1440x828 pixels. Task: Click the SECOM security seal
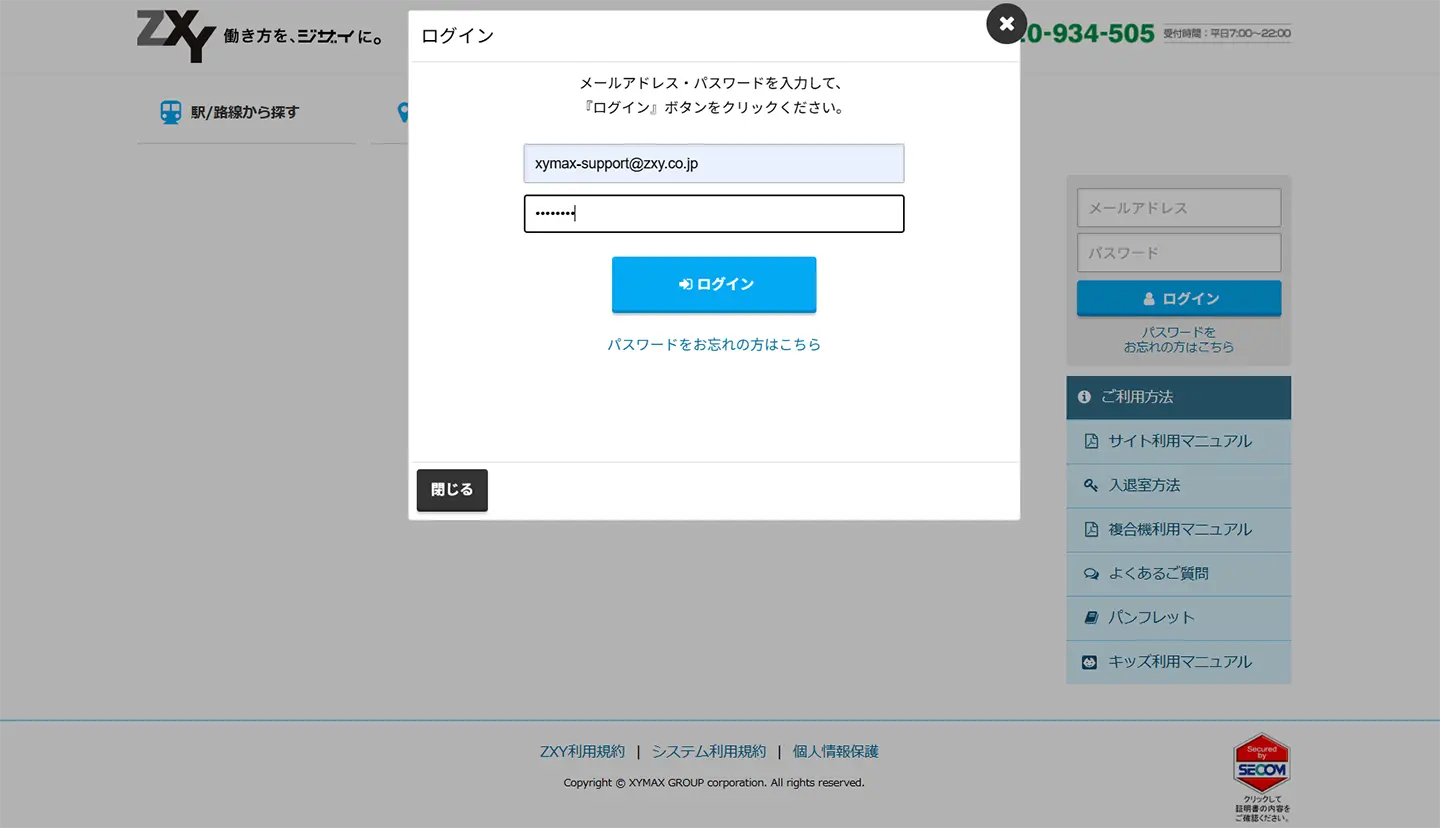pyautogui.click(x=1261, y=765)
